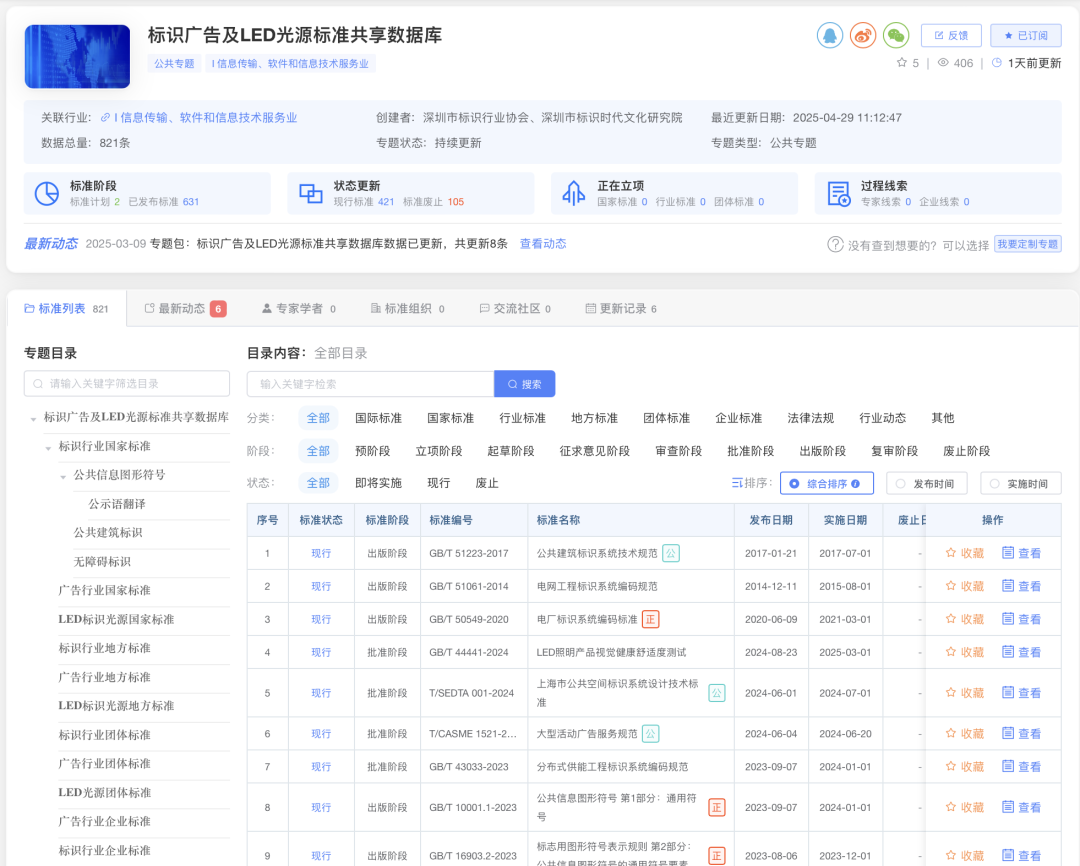Click the directory filter input field
Viewport: 1080px width, 866px height.
tap(126, 383)
